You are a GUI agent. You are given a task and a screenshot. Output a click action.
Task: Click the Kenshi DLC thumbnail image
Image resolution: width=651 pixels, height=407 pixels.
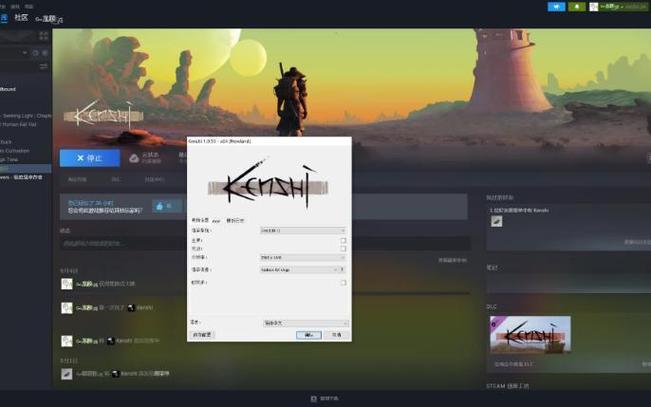coord(530,334)
